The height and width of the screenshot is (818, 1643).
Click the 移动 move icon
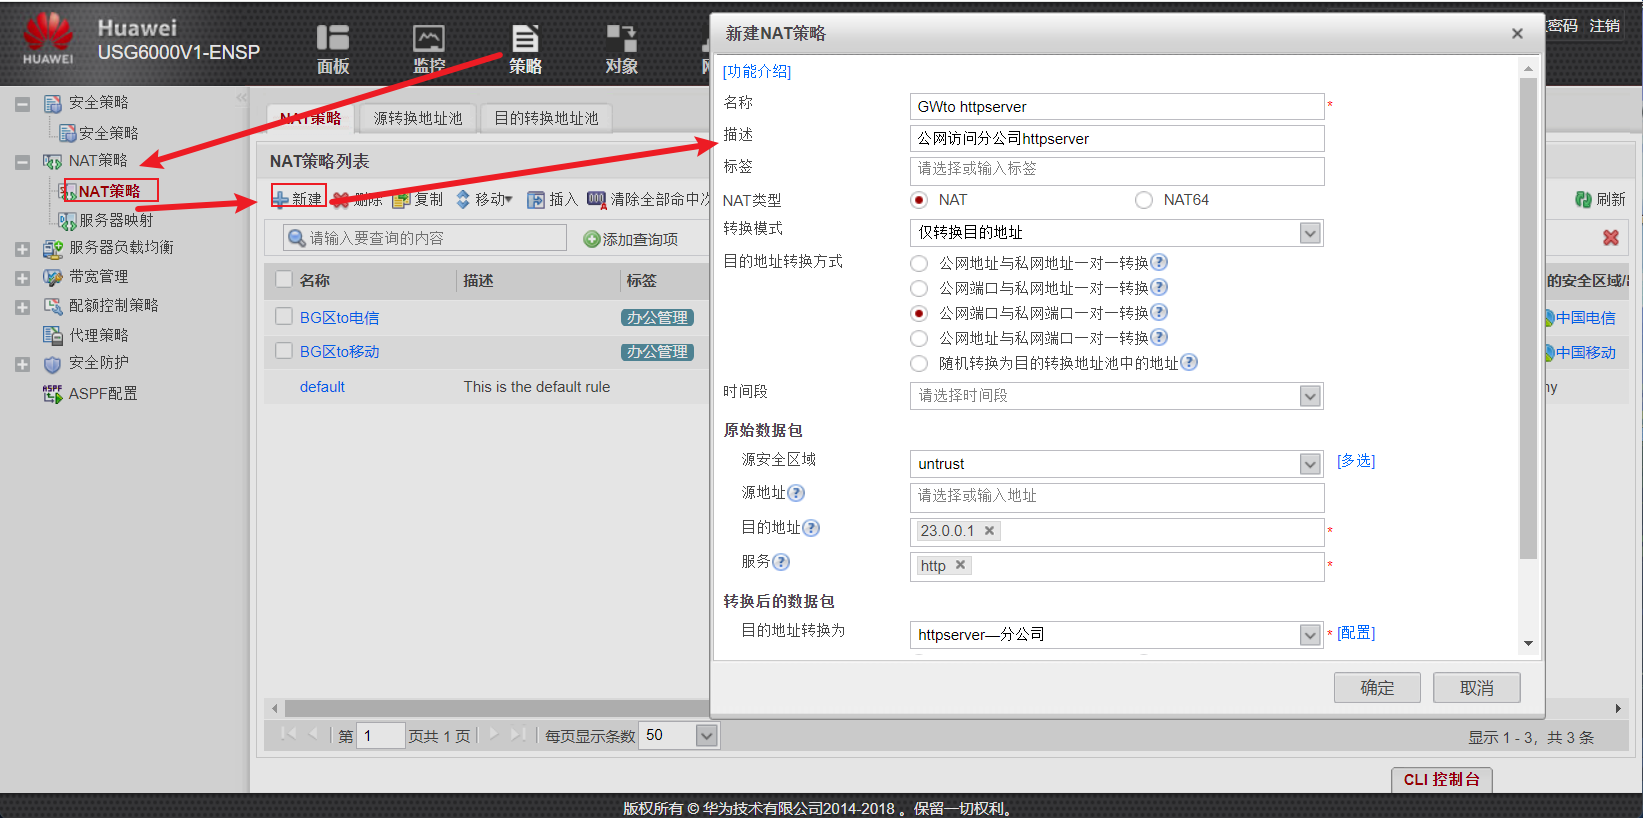click(x=463, y=200)
